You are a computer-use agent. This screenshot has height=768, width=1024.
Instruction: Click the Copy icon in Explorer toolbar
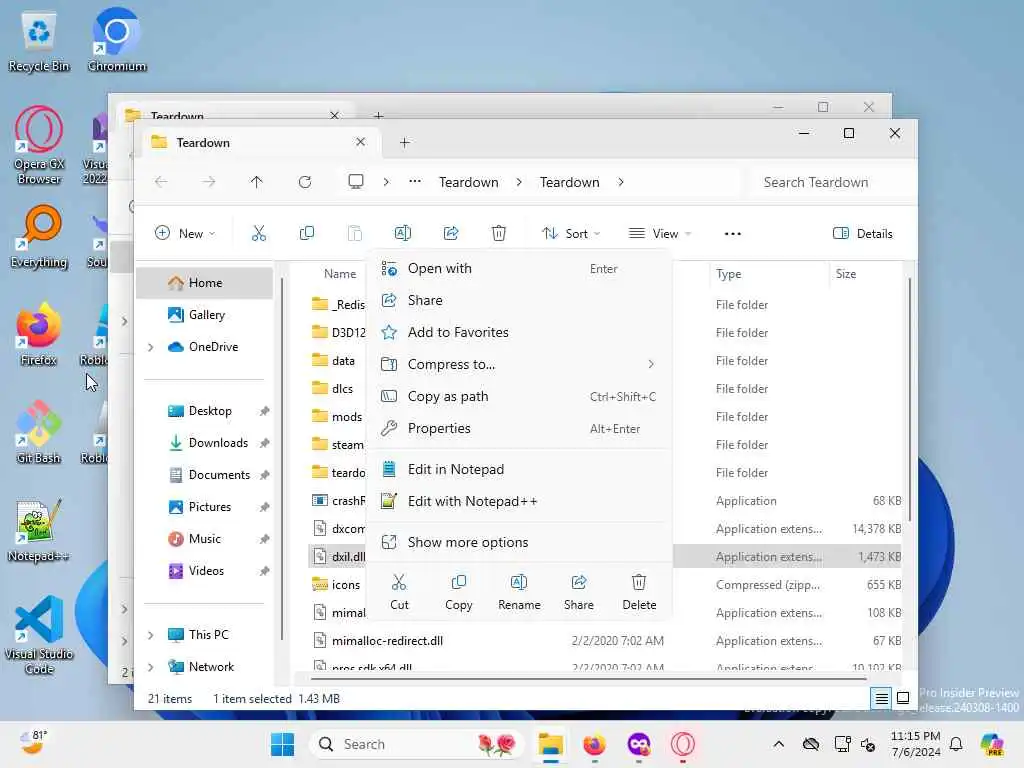[x=306, y=233]
